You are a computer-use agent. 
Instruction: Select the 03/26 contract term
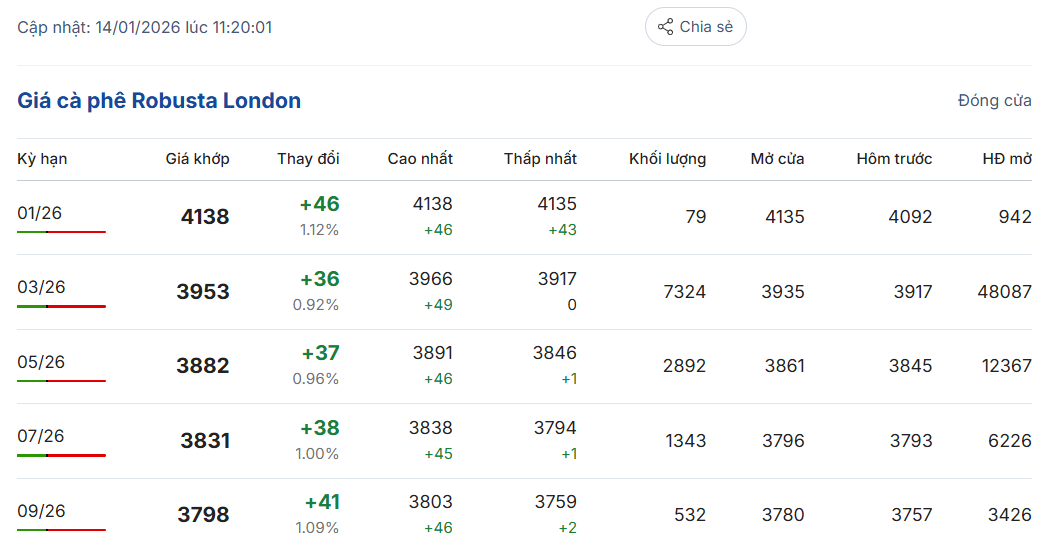click(41, 288)
